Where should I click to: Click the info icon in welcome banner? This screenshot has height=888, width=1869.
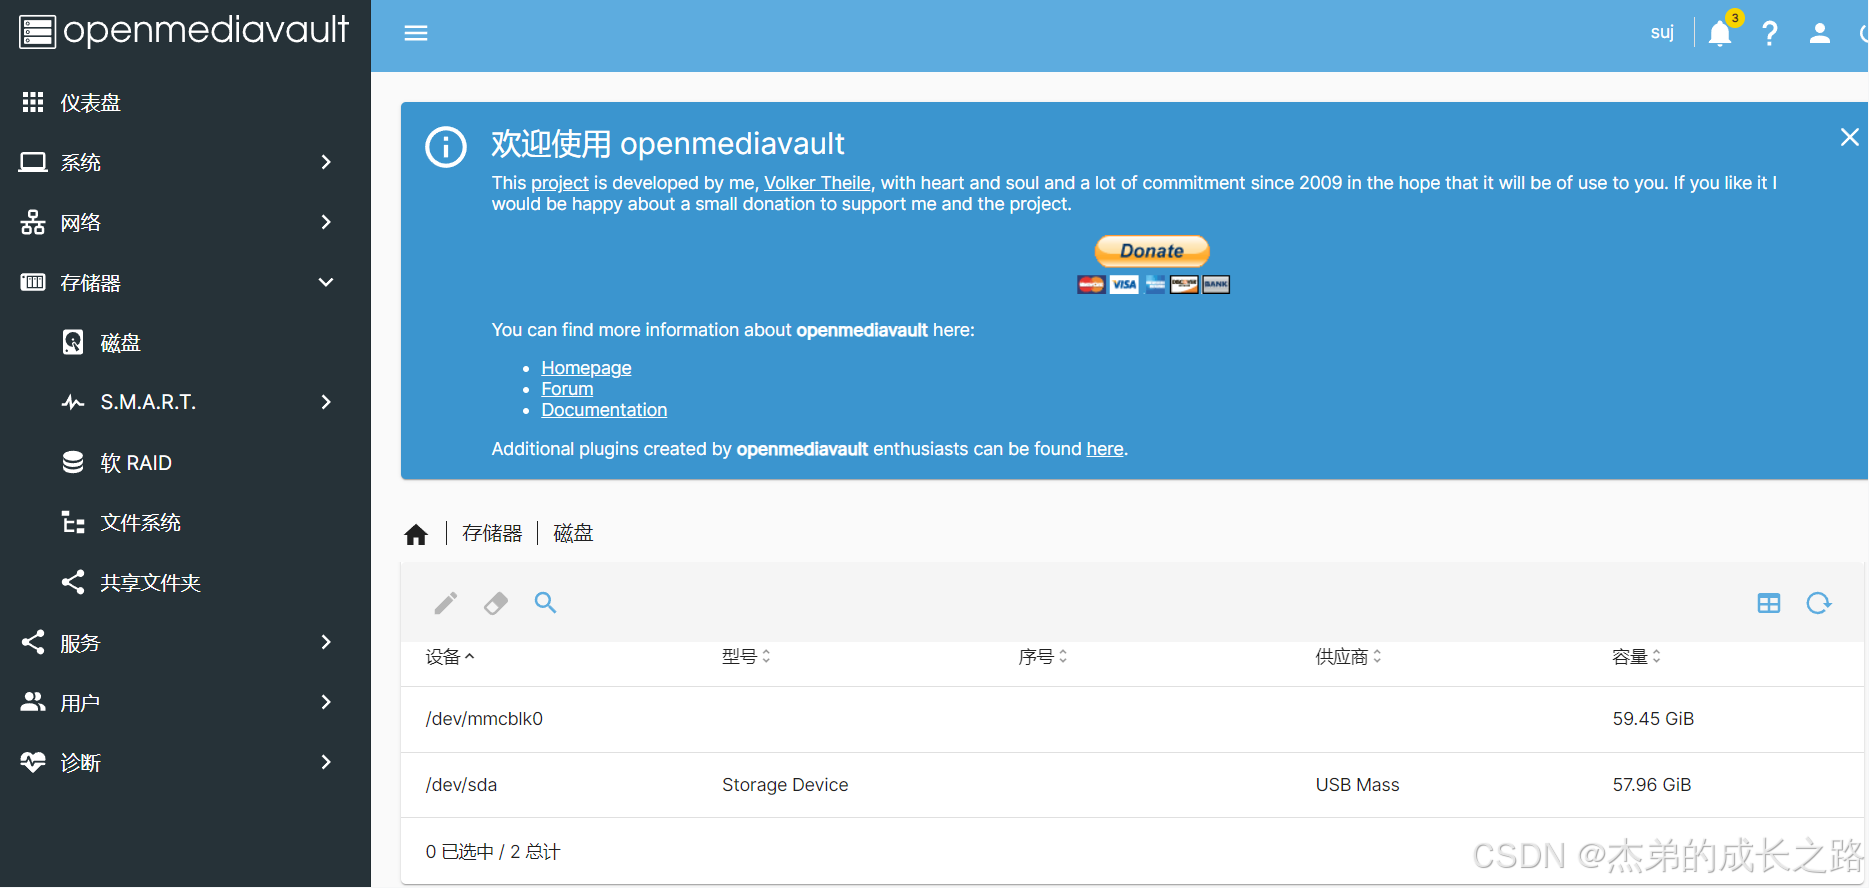point(446,147)
